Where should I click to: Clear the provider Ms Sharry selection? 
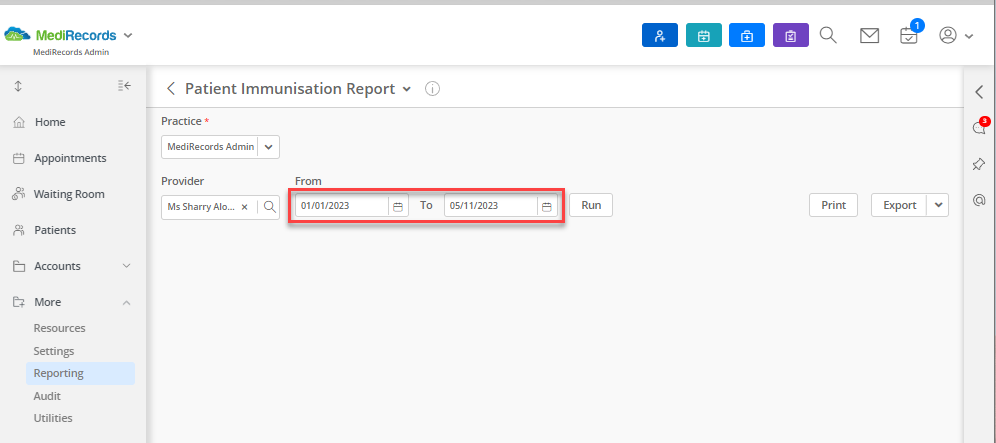(x=245, y=207)
